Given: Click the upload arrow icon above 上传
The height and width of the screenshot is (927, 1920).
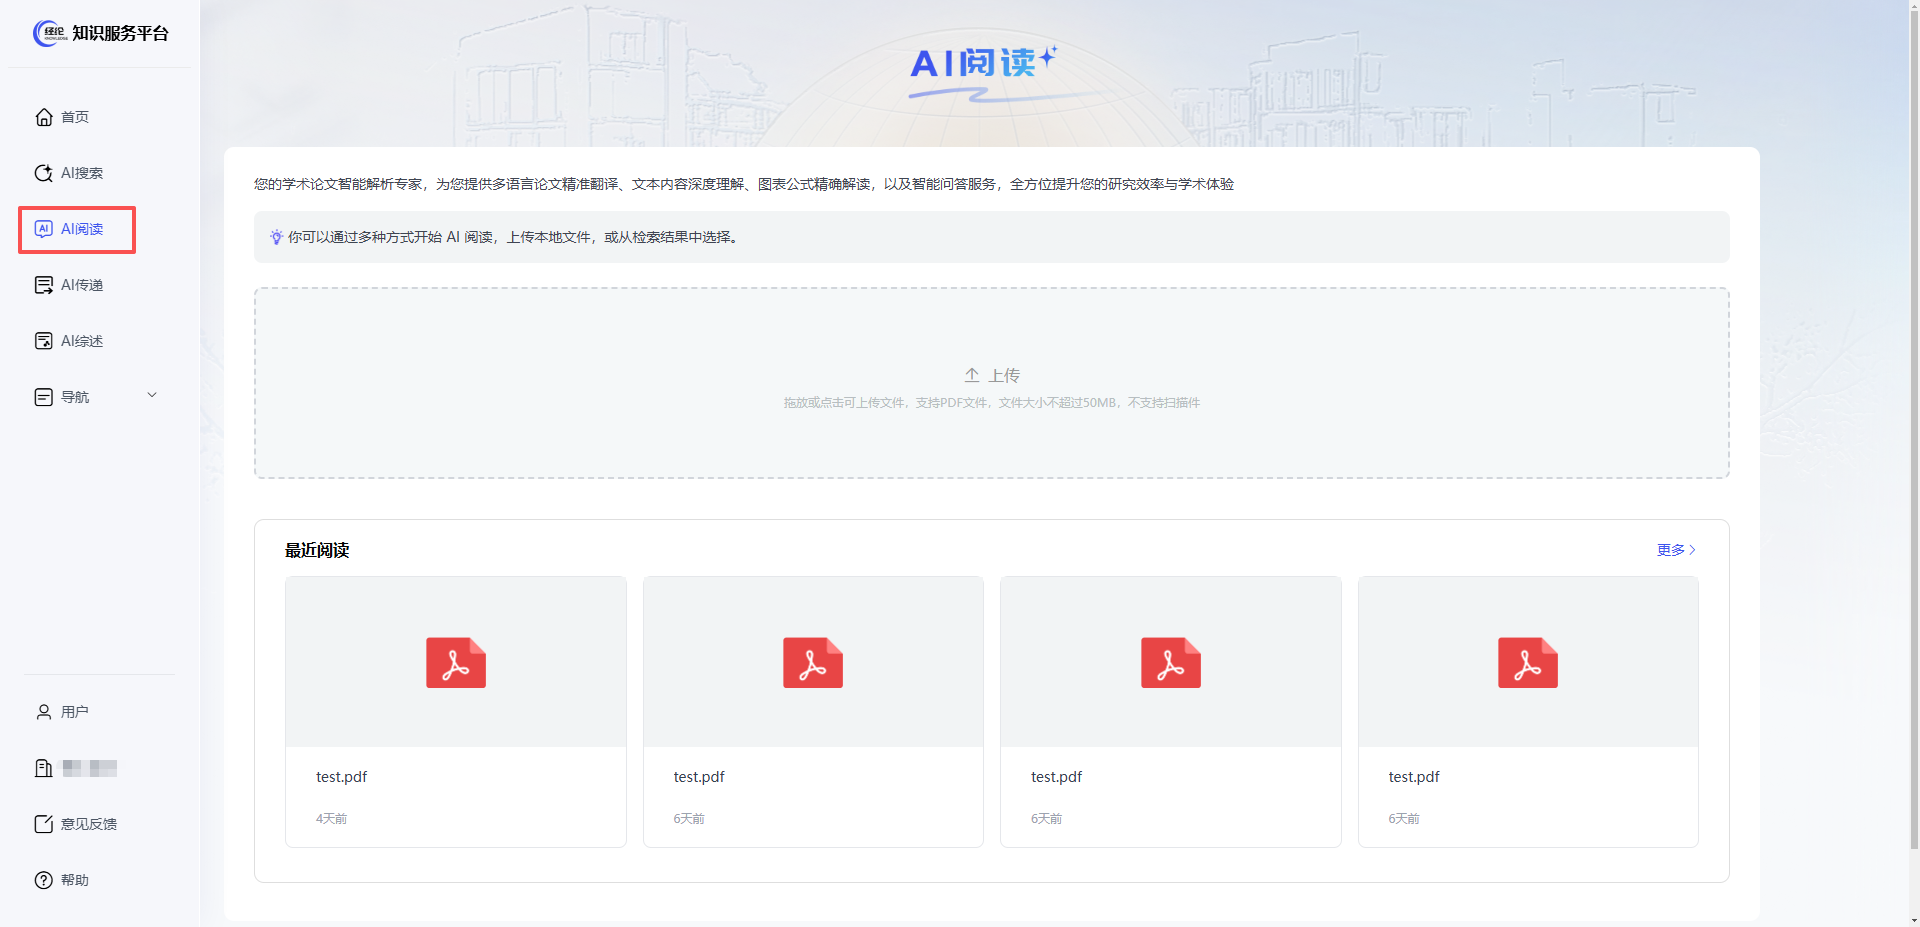Looking at the screenshot, I should [x=972, y=374].
